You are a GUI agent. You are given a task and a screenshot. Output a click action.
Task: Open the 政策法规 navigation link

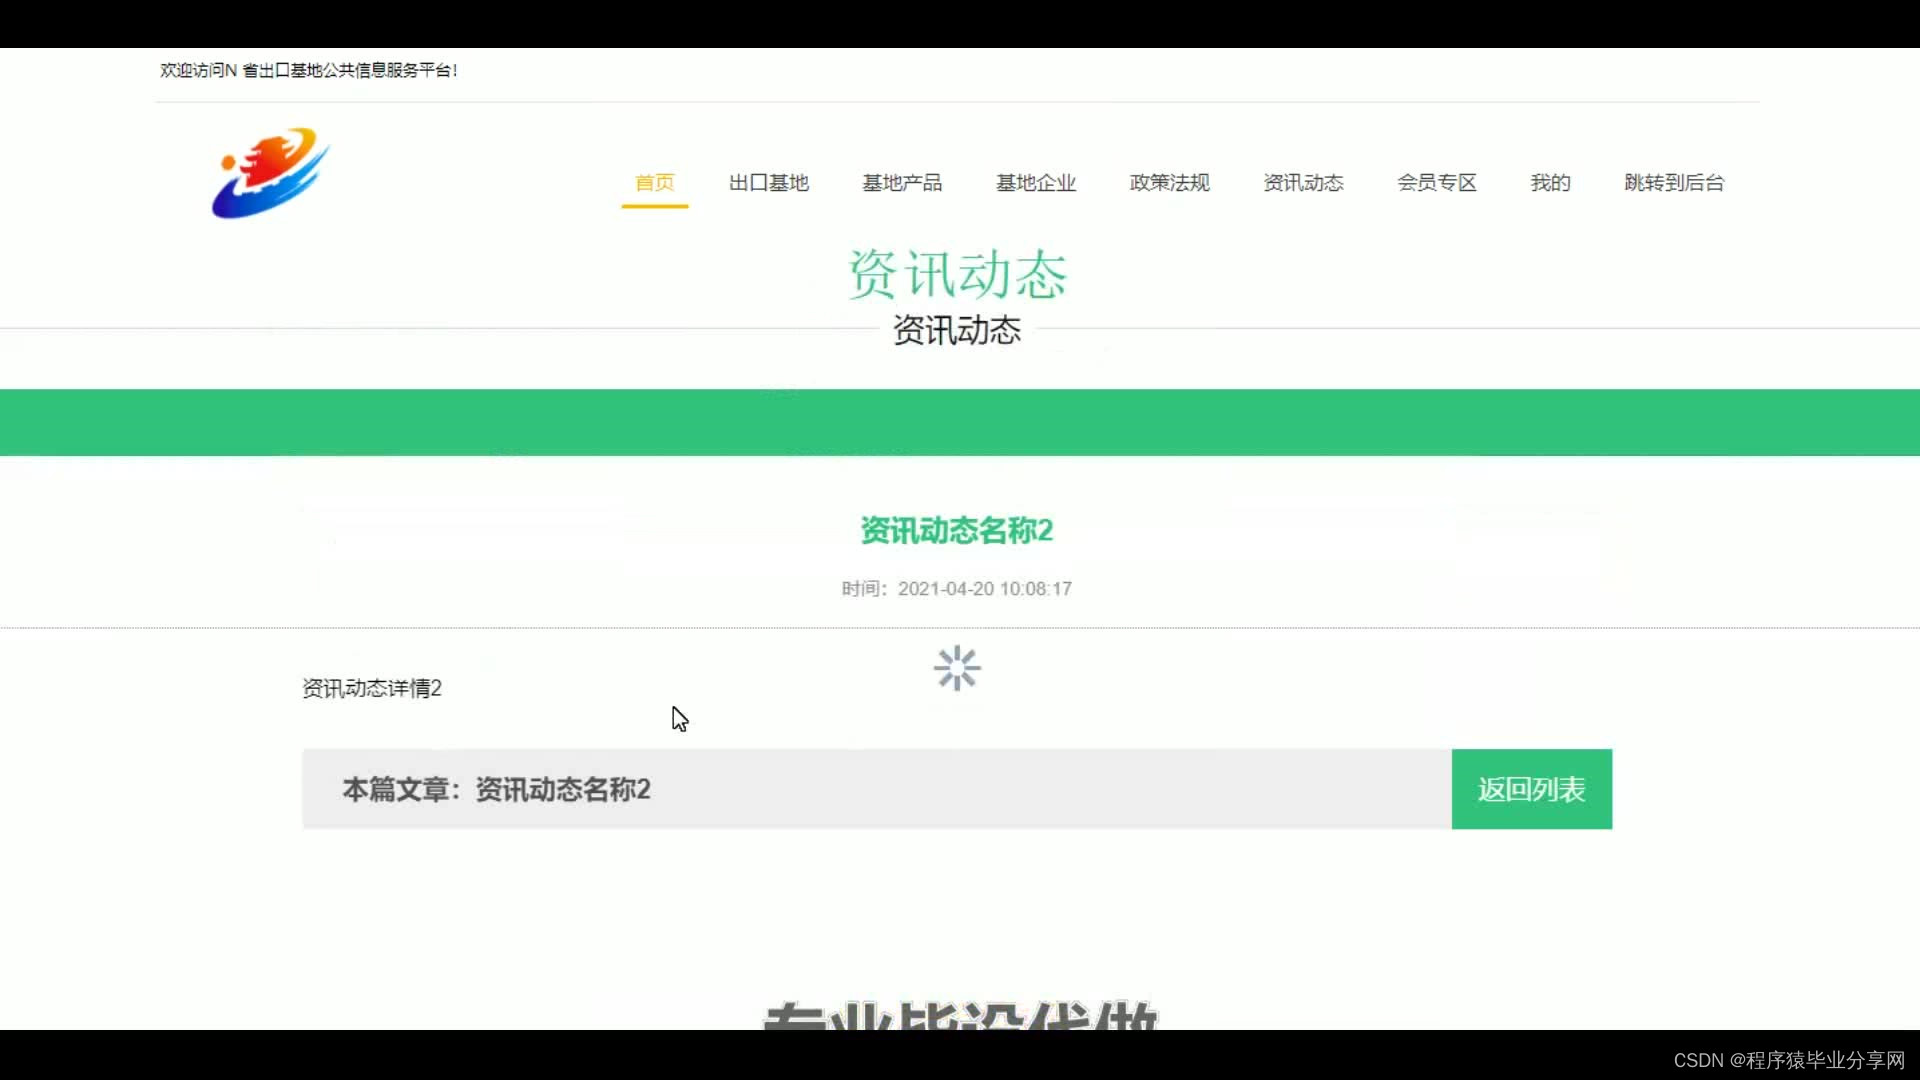pyautogui.click(x=1169, y=183)
